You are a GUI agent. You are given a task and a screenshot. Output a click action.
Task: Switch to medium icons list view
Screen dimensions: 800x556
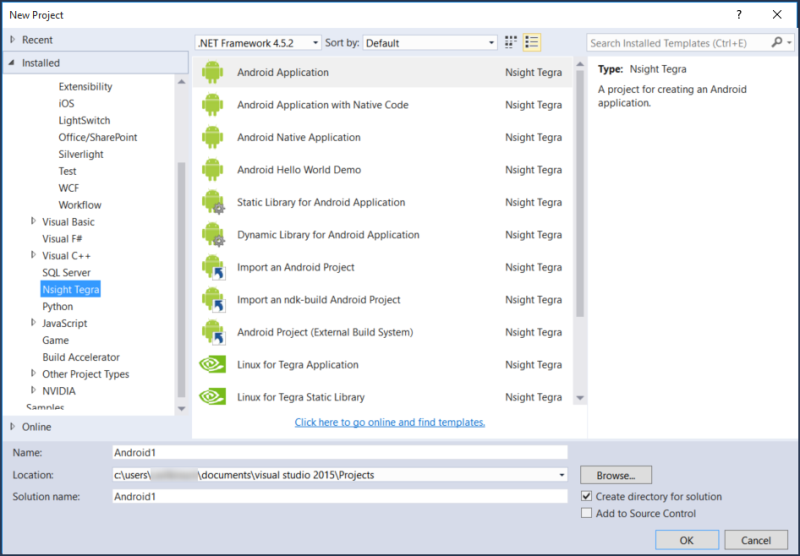[x=532, y=42]
